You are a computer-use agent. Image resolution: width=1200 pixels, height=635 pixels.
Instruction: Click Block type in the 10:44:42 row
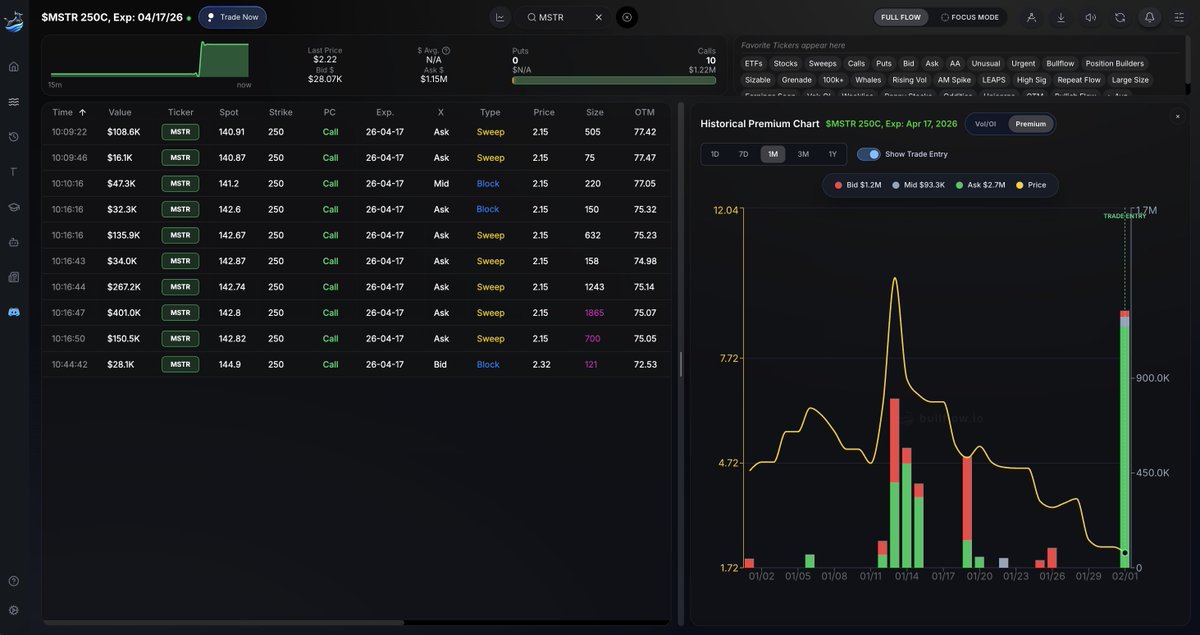[x=488, y=365]
